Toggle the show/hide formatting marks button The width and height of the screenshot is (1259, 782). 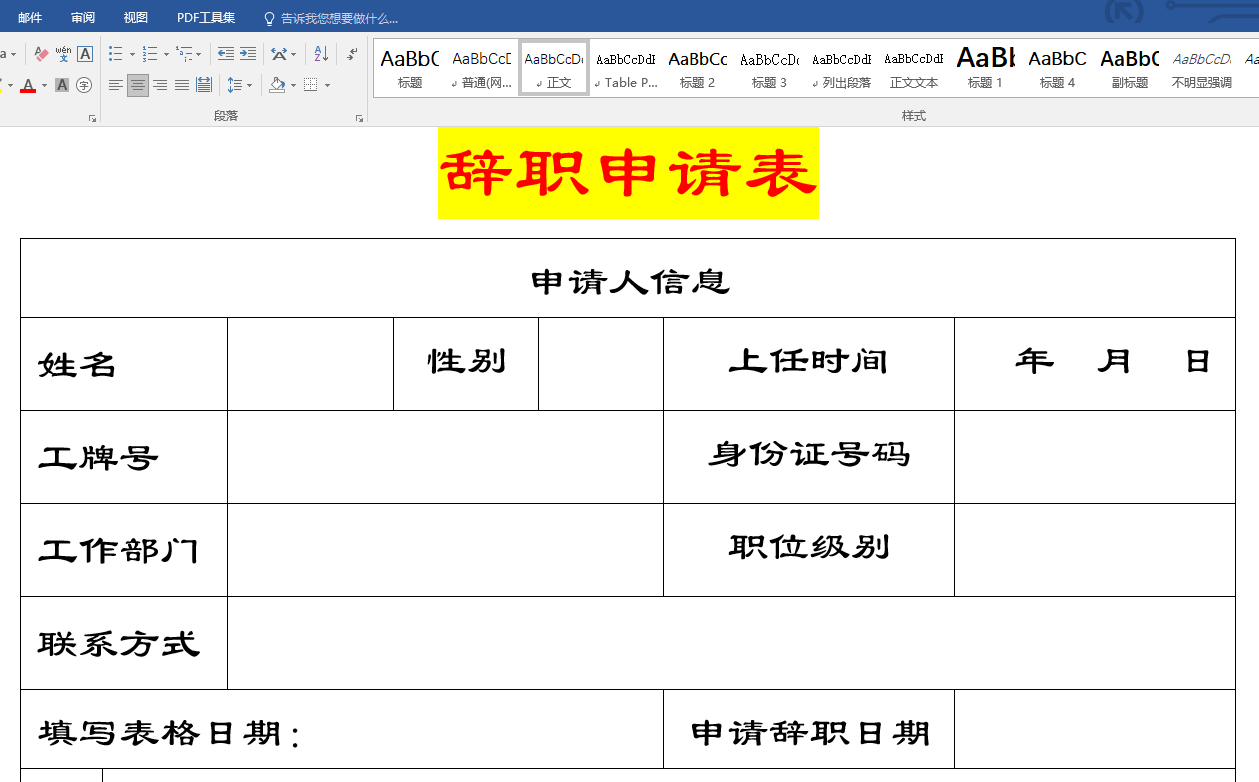point(352,56)
